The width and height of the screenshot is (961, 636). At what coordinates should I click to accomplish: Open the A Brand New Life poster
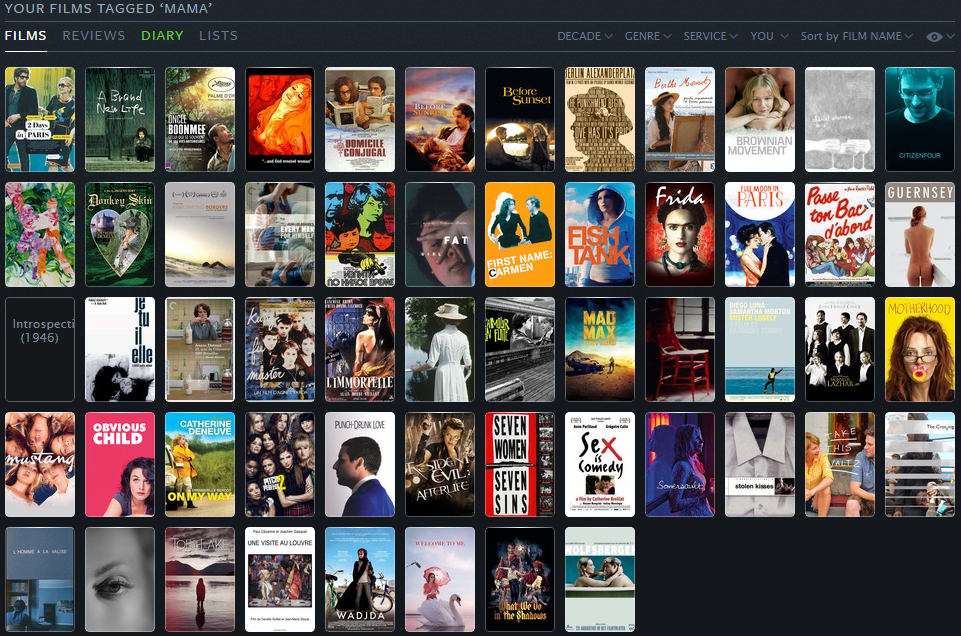click(120, 119)
